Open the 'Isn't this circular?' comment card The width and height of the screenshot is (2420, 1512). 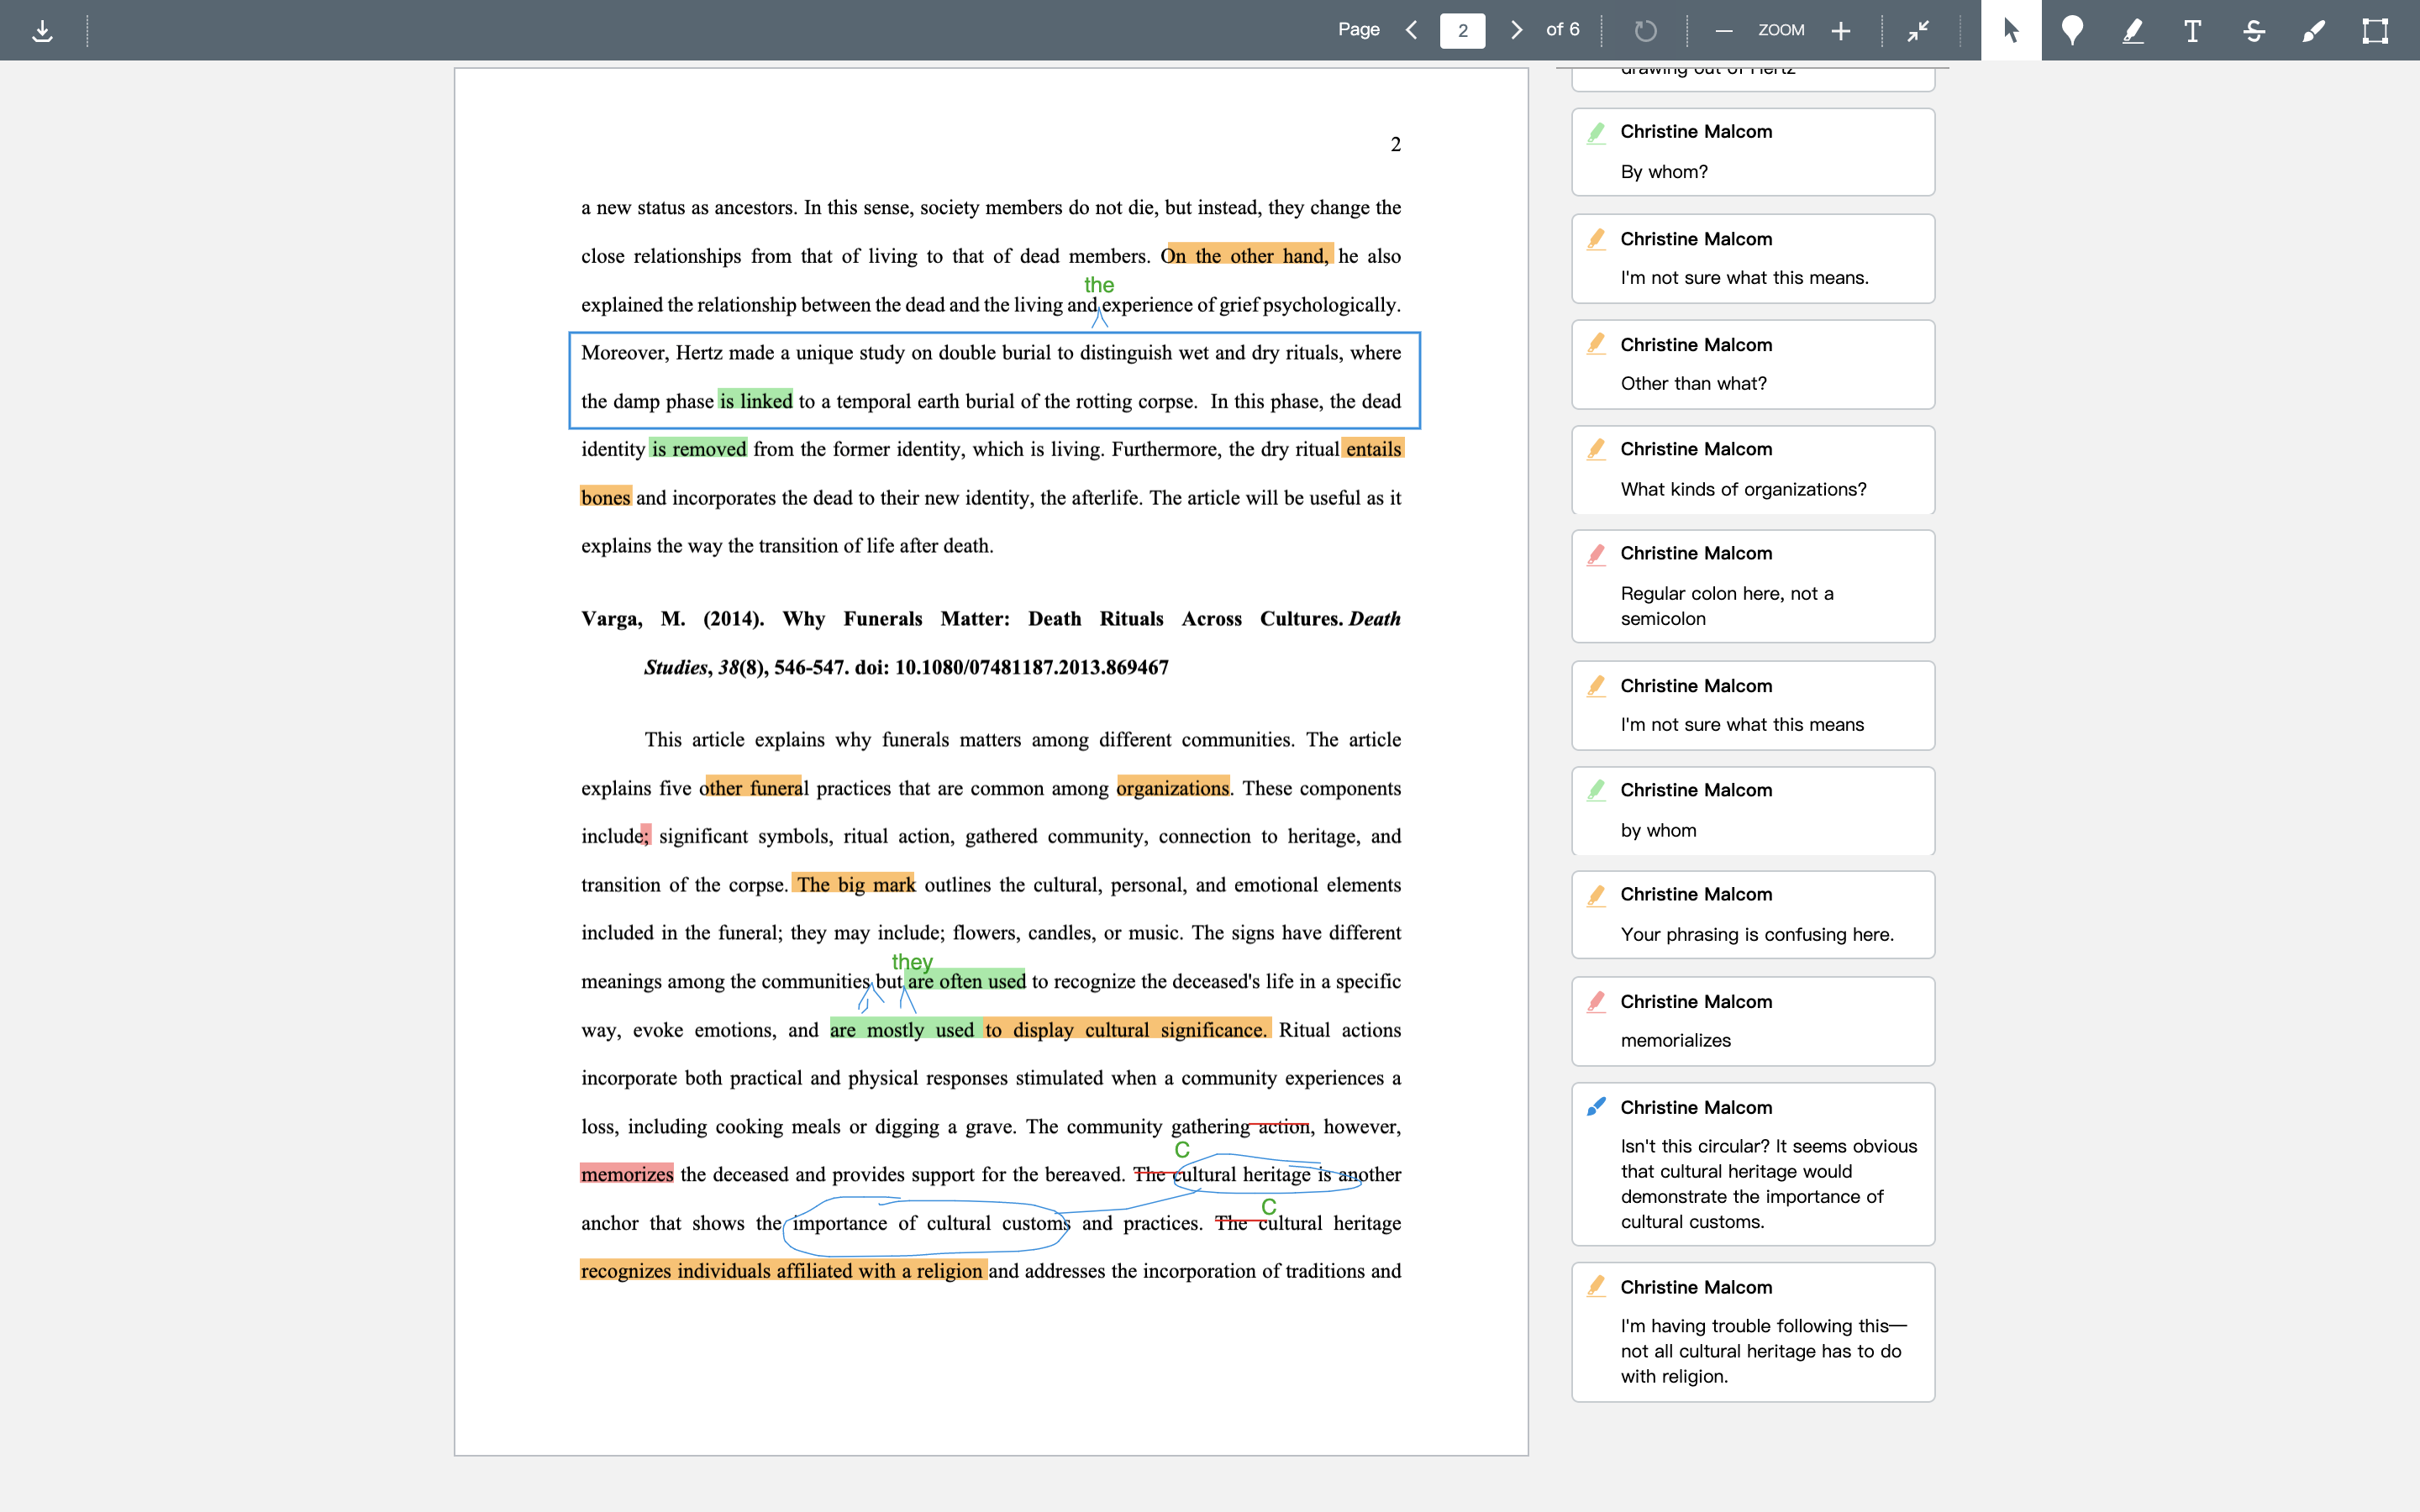tap(1753, 1164)
